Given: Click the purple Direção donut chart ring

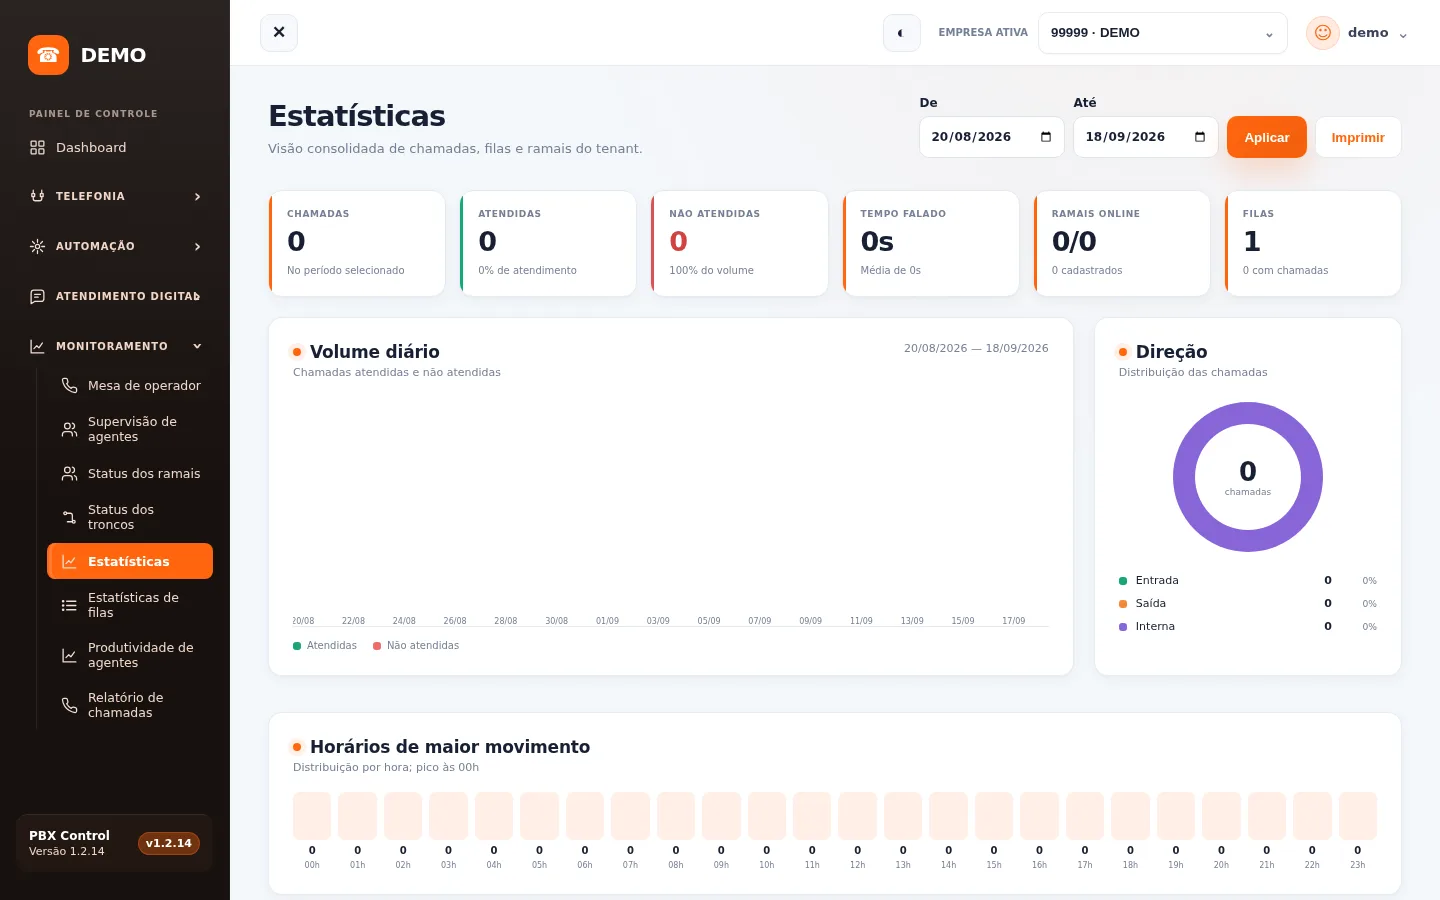Looking at the screenshot, I should click(x=1184, y=477).
